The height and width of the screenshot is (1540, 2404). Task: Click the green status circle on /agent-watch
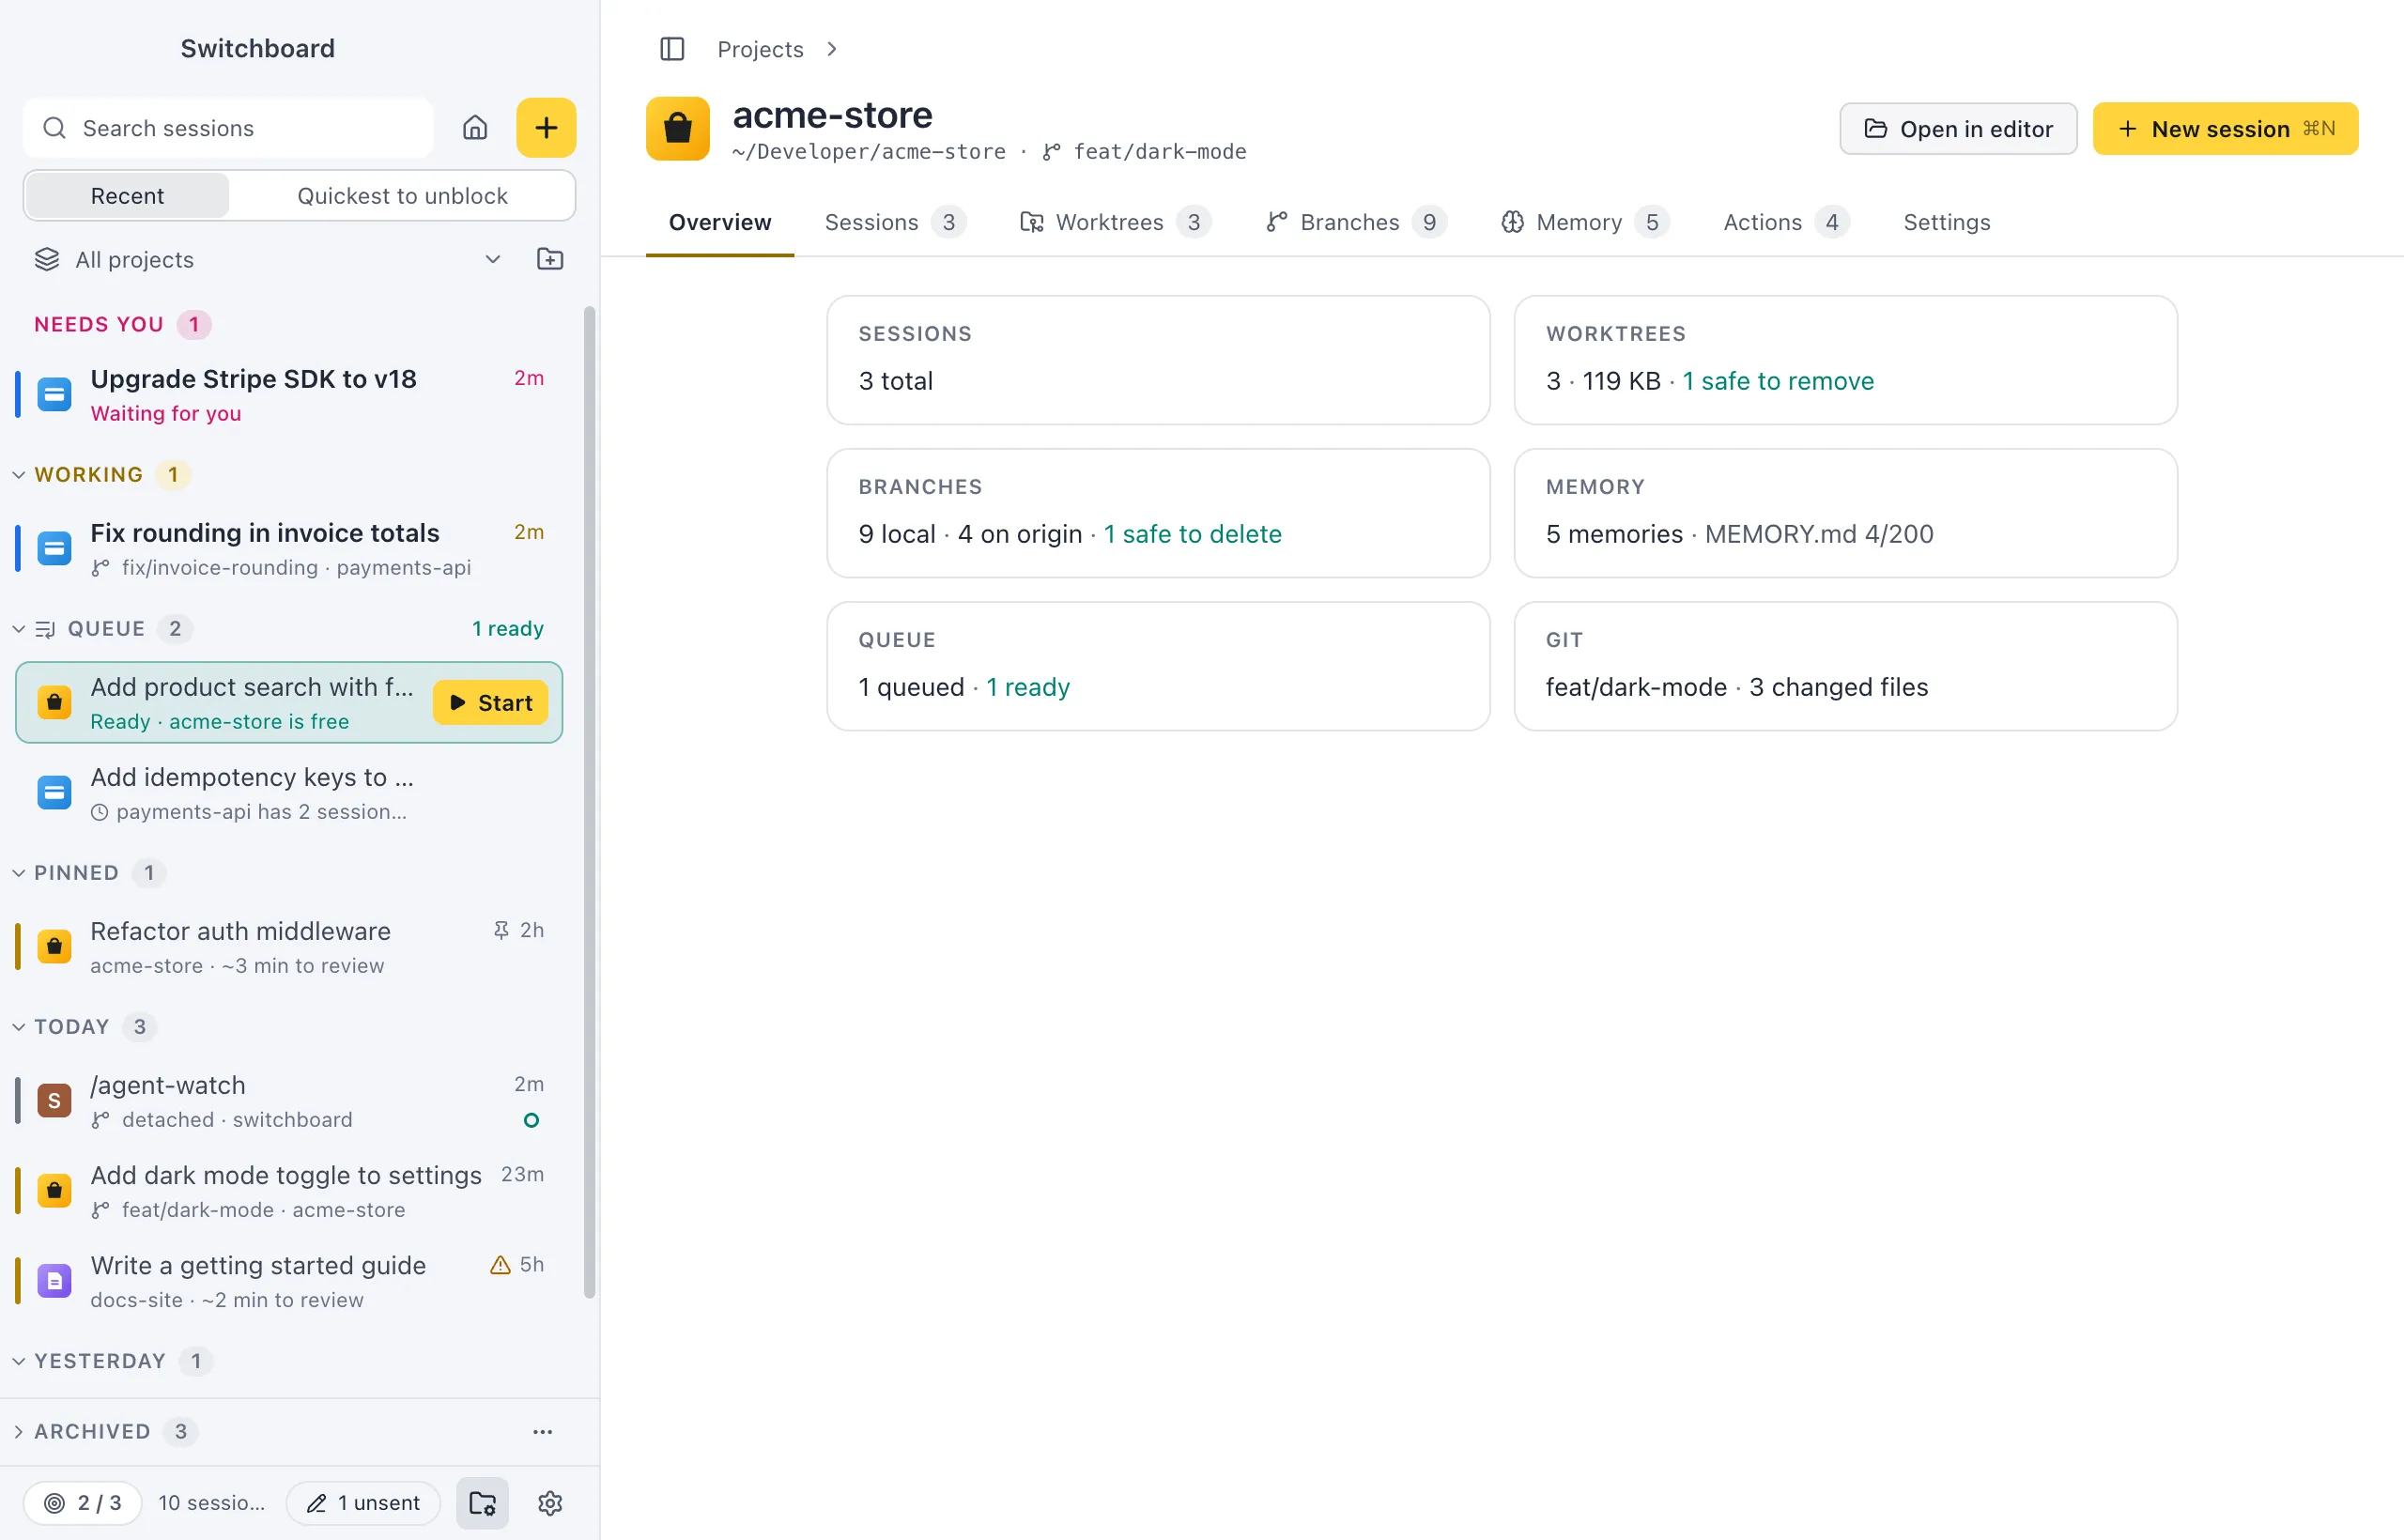pos(532,1120)
